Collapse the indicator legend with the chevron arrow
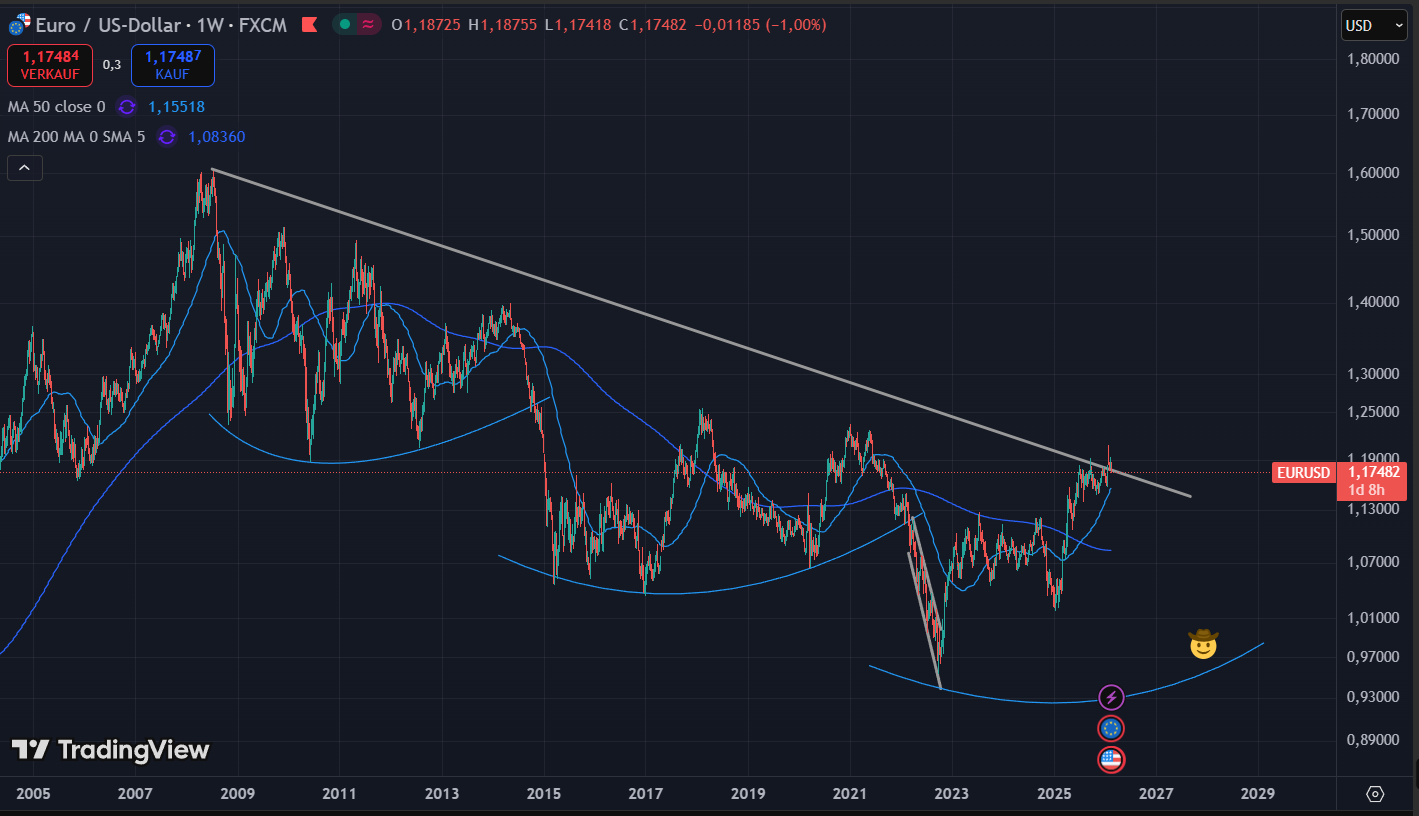 (25, 169)
